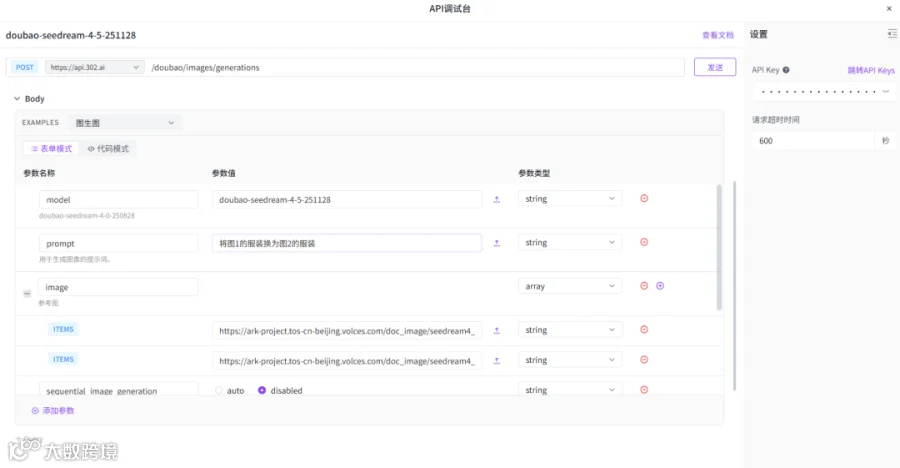This screenshot has height=468, width=900.
Task: Add new item to image array
Action: 660,286
